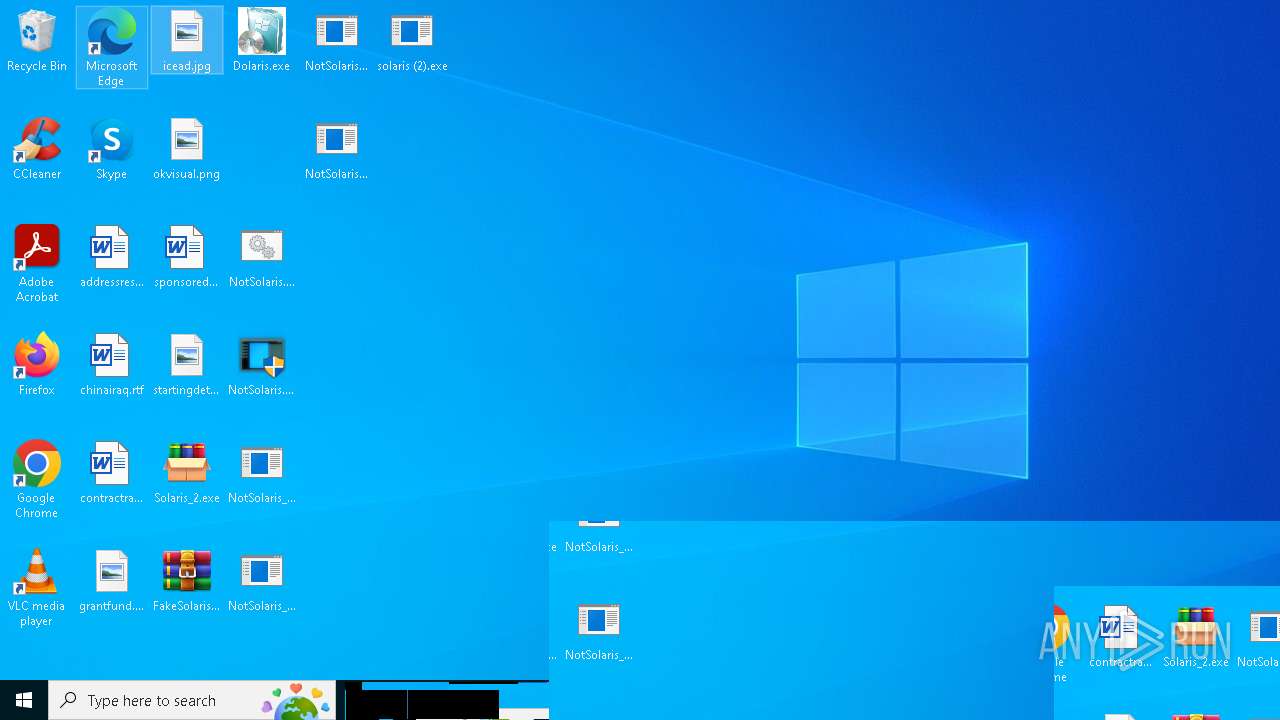
Task: Open the CCleaner shortcut
Action: click(x=37, y=150)
